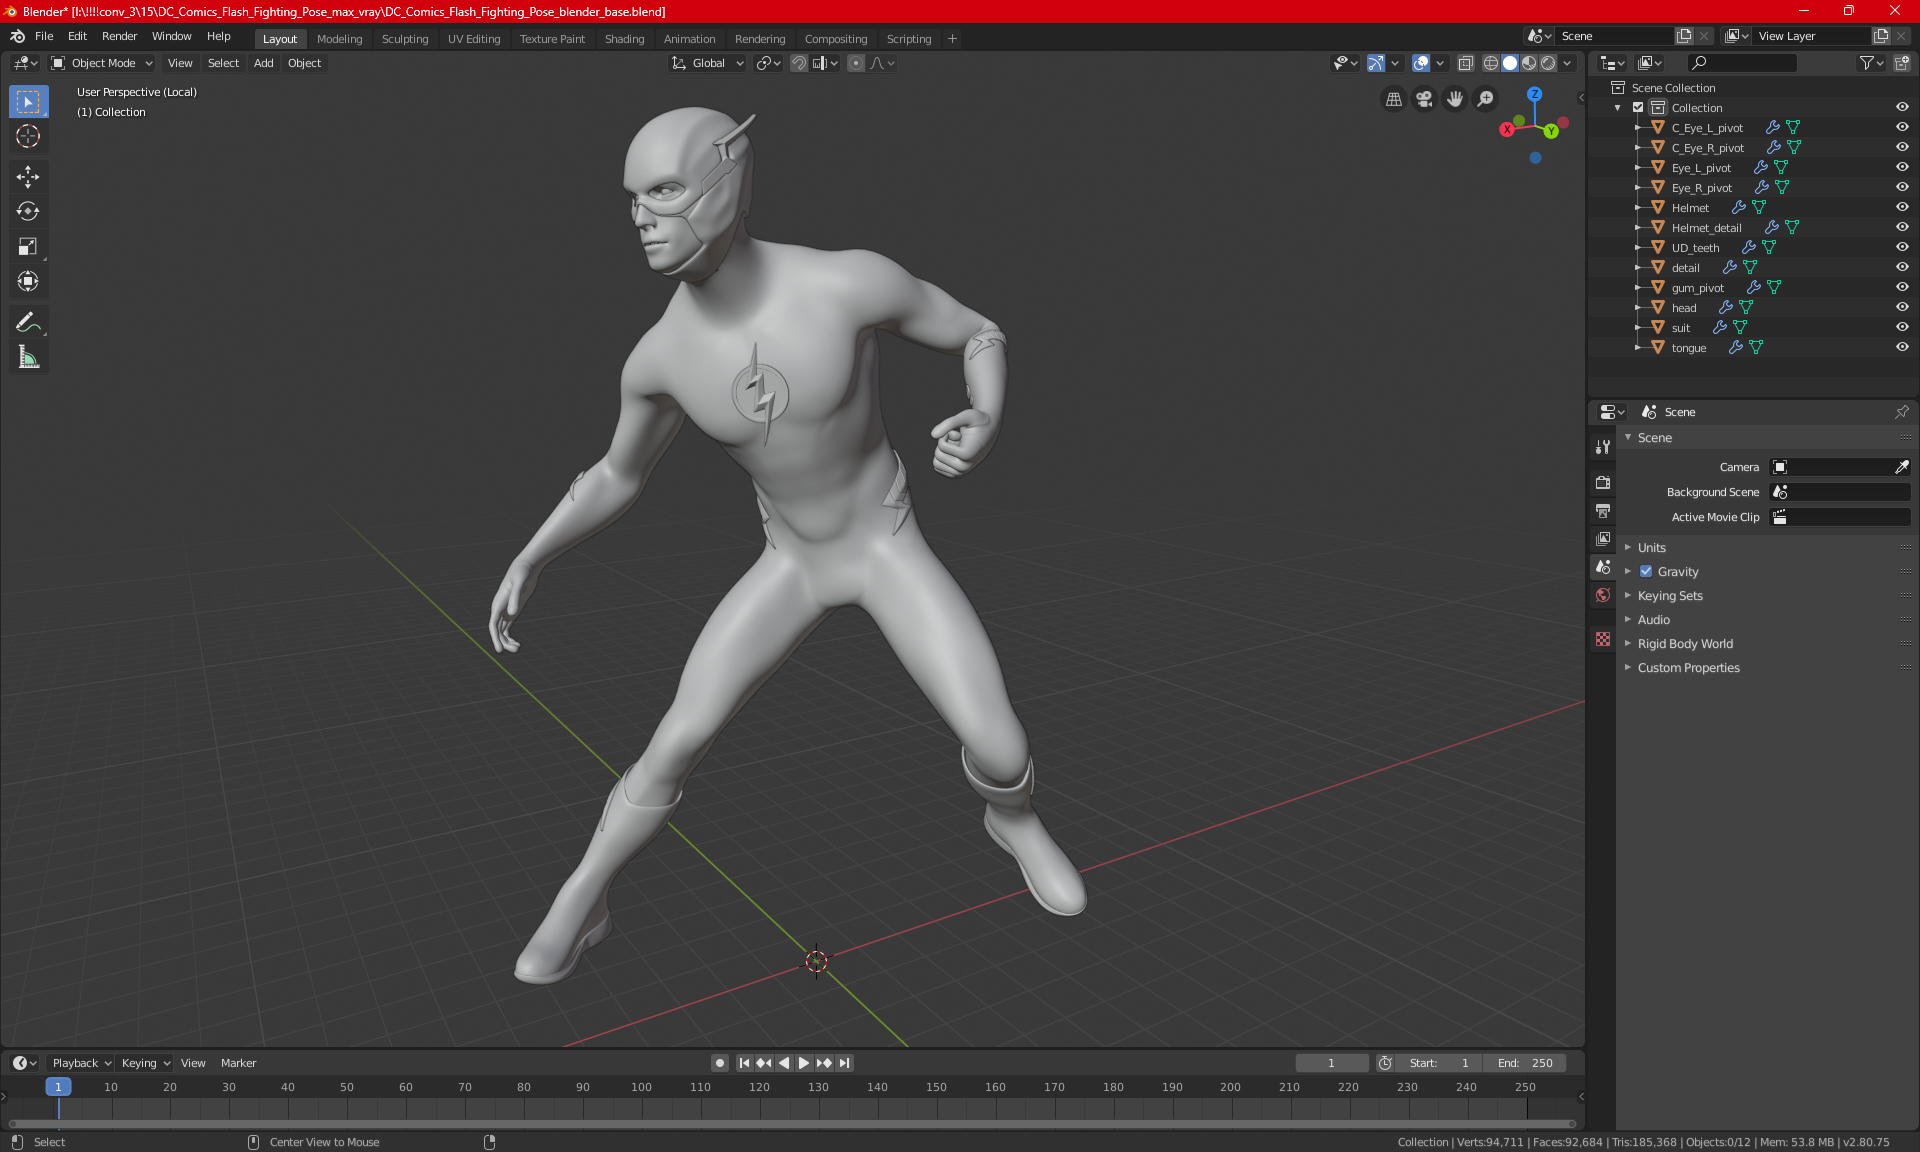Open the Tool properties tab icon

tap(1603, 447)
